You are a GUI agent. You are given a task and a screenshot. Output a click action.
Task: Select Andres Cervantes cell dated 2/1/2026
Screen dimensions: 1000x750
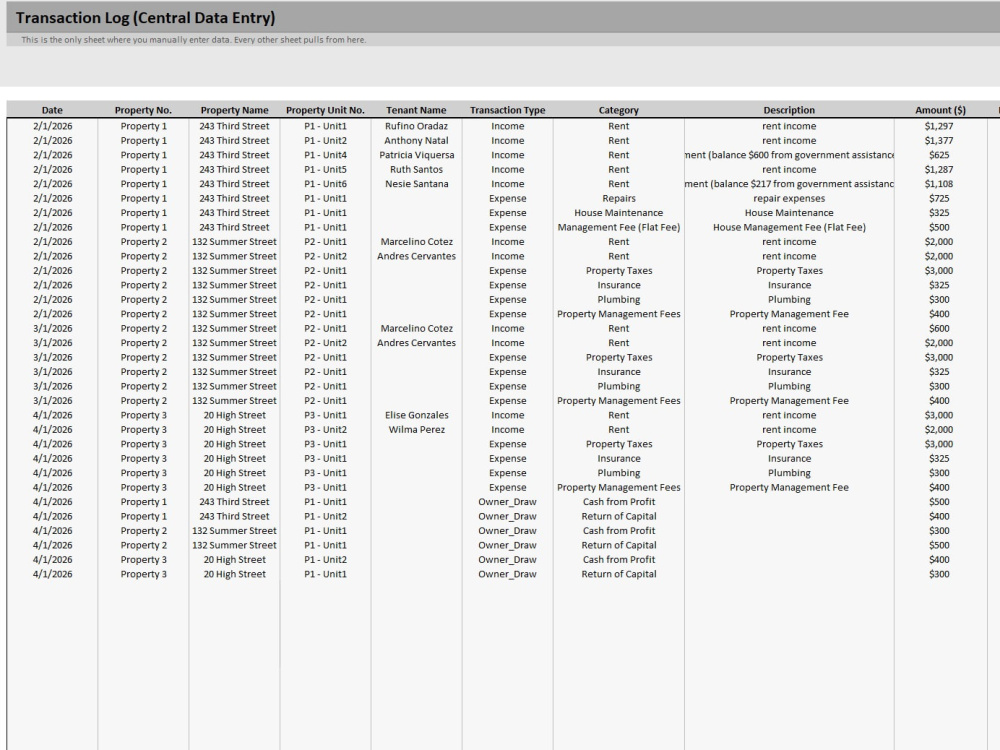coord(416,256)
